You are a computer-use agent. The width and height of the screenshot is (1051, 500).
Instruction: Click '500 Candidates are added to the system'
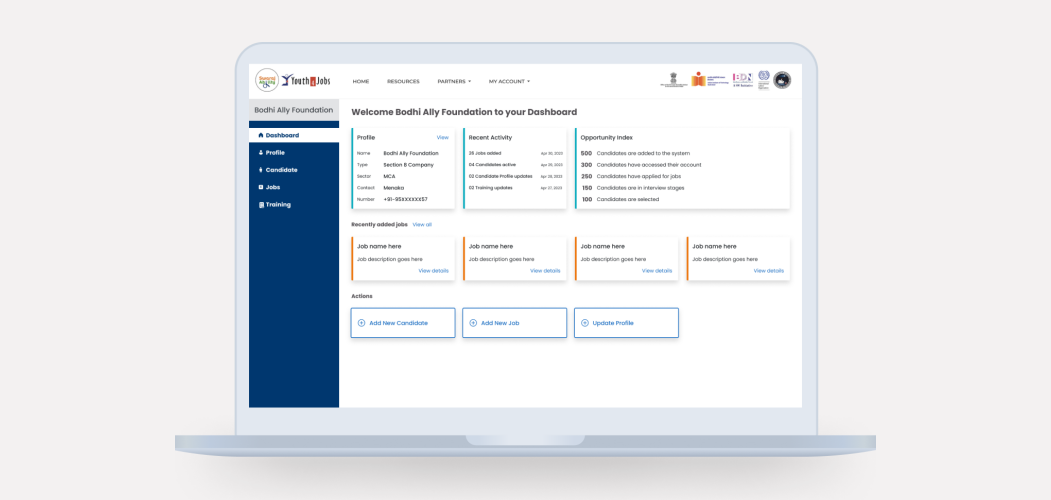click(x=635, y=153)
